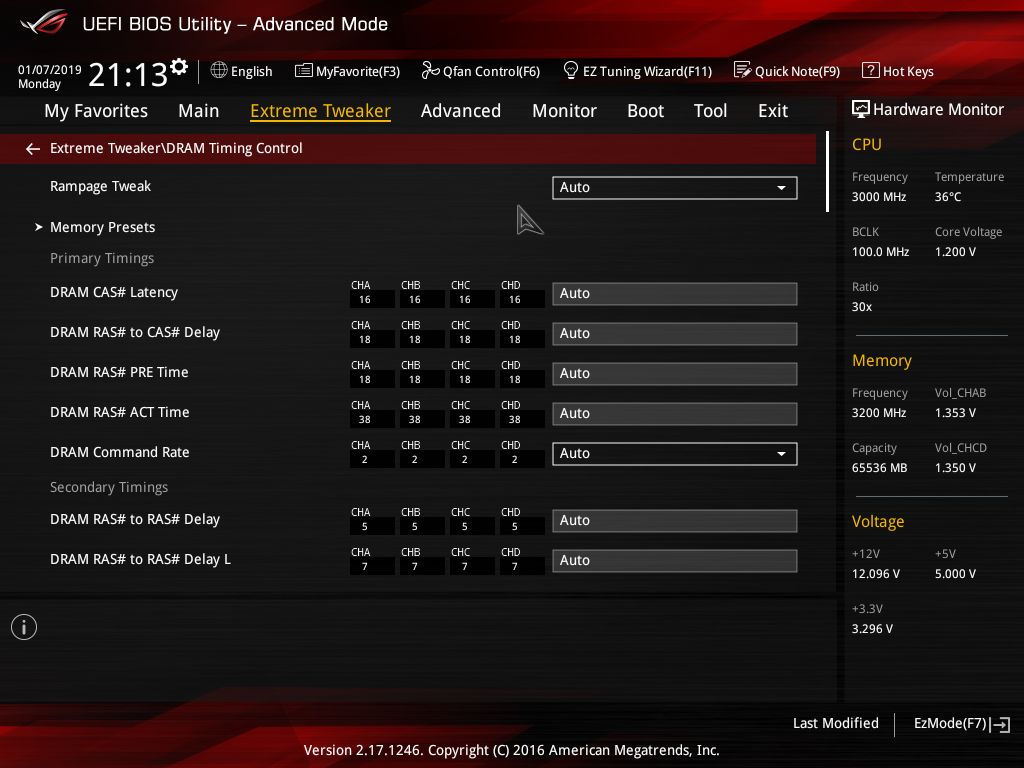Click the Primary Timings heading
1024x768 pixels.
(102, 258)
